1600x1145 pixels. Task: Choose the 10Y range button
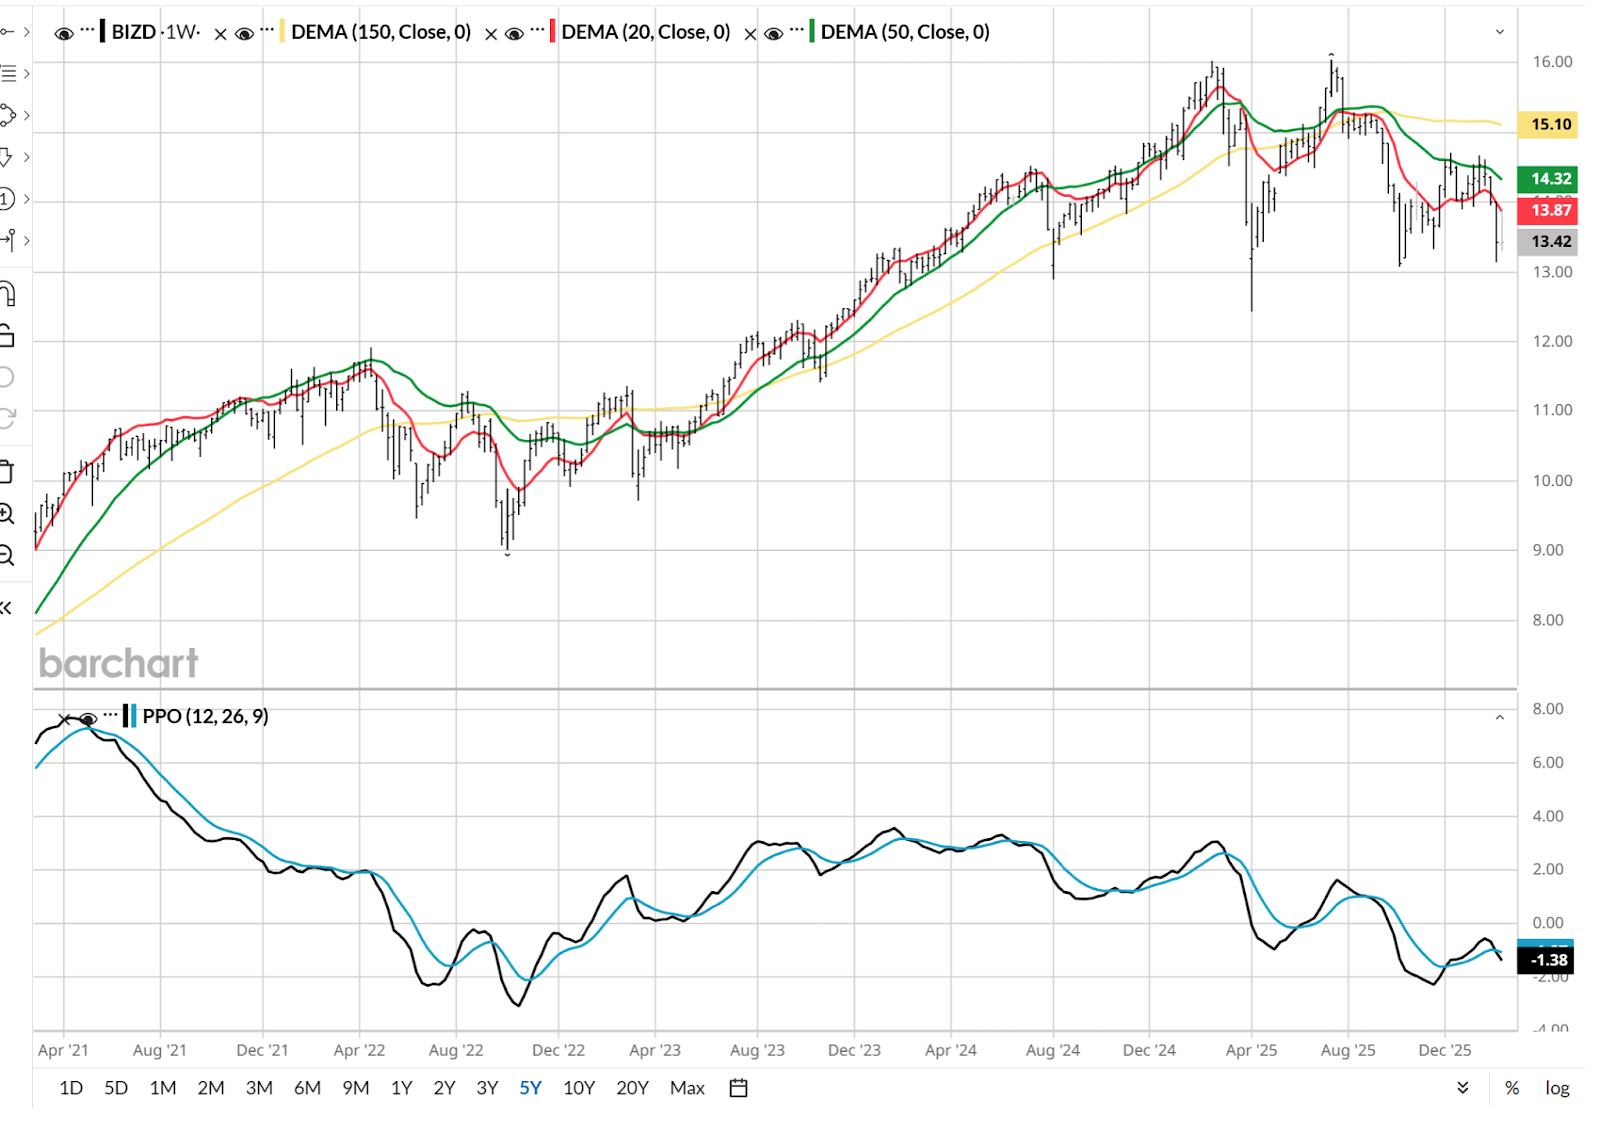point(579,1088)
